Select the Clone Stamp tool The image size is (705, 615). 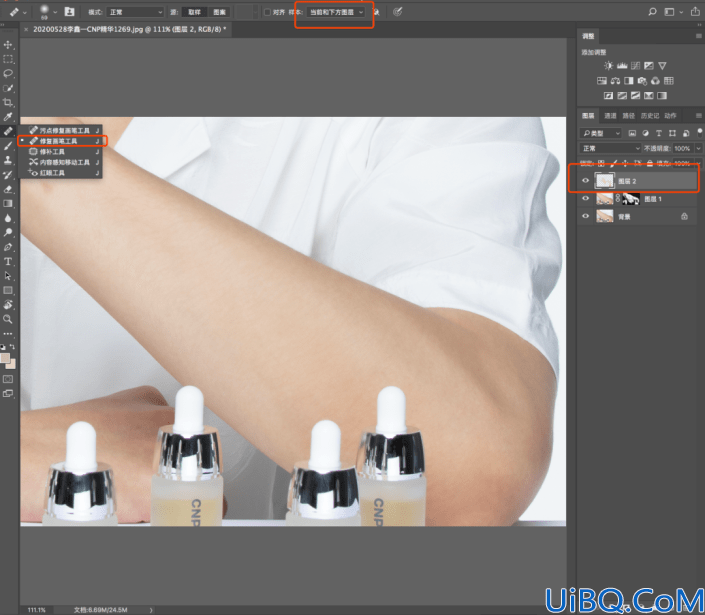(8, 160)
